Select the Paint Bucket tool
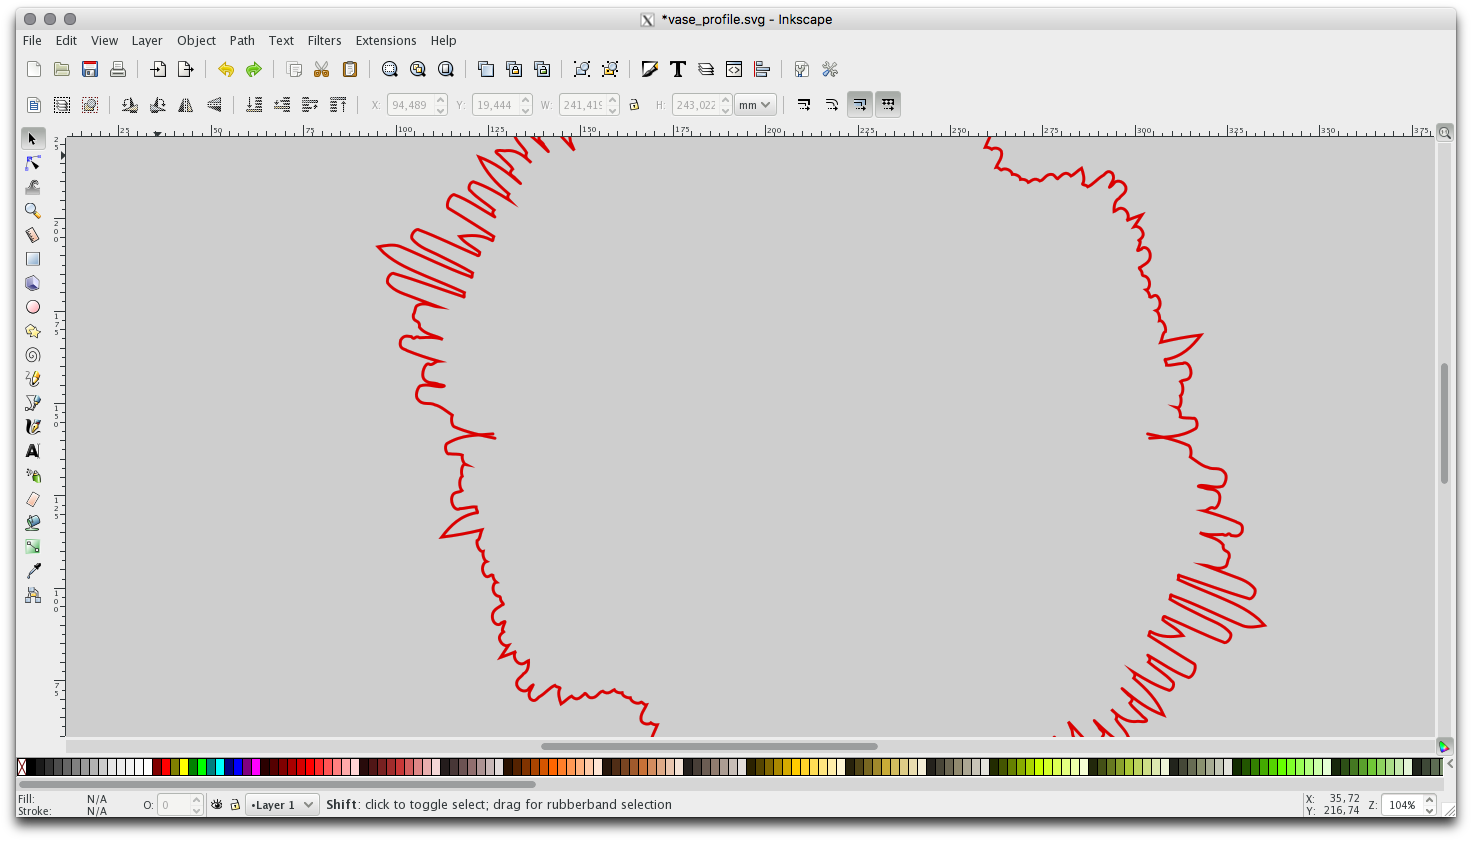Screen dimensions: 1472x841 point(33,523)
